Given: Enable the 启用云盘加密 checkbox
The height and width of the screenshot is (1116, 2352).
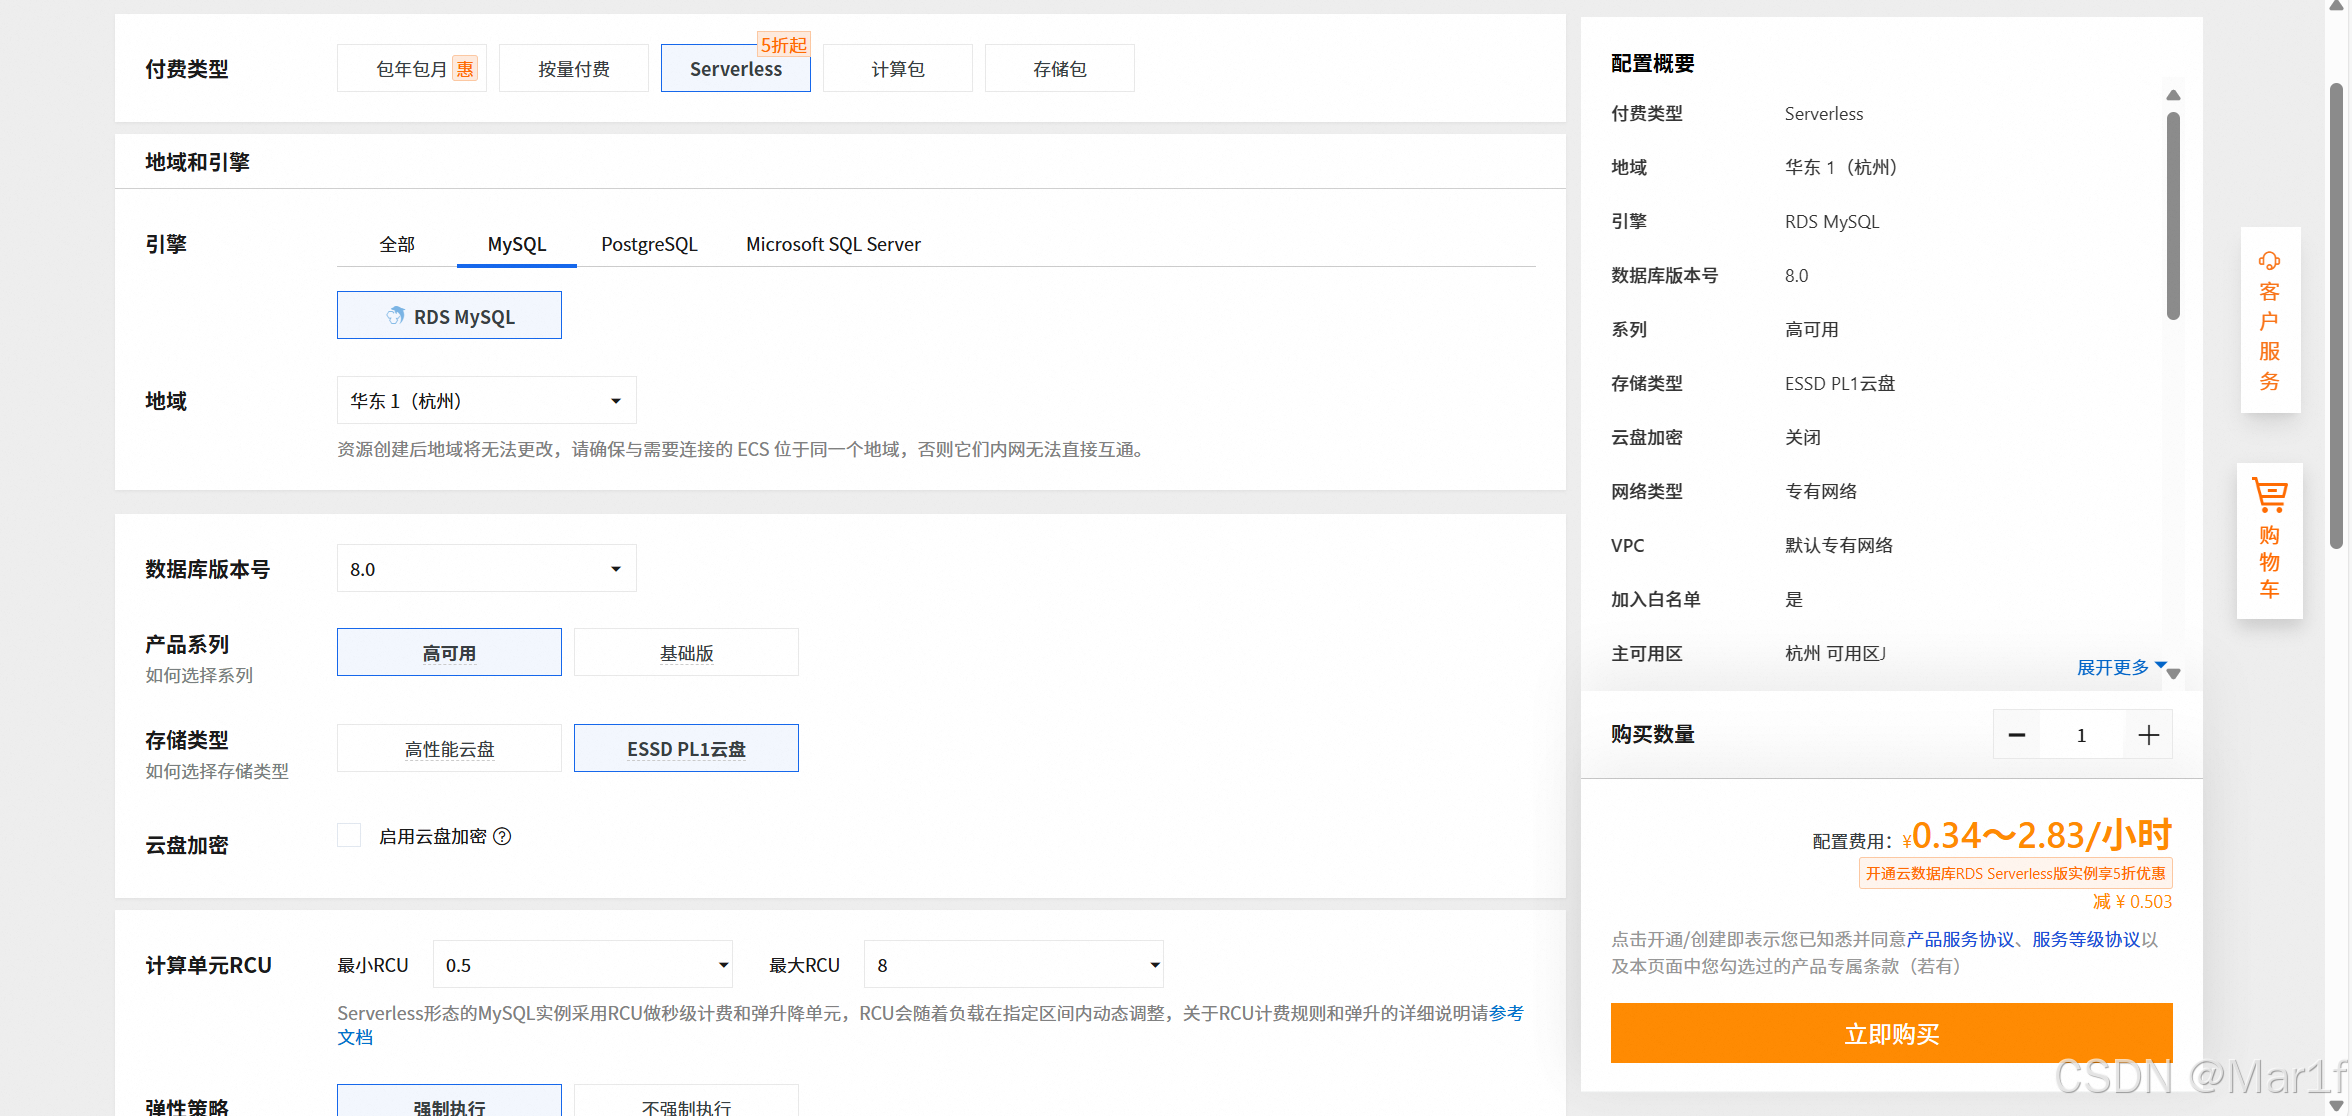Looking at the screenshot, I should point(349,835).
